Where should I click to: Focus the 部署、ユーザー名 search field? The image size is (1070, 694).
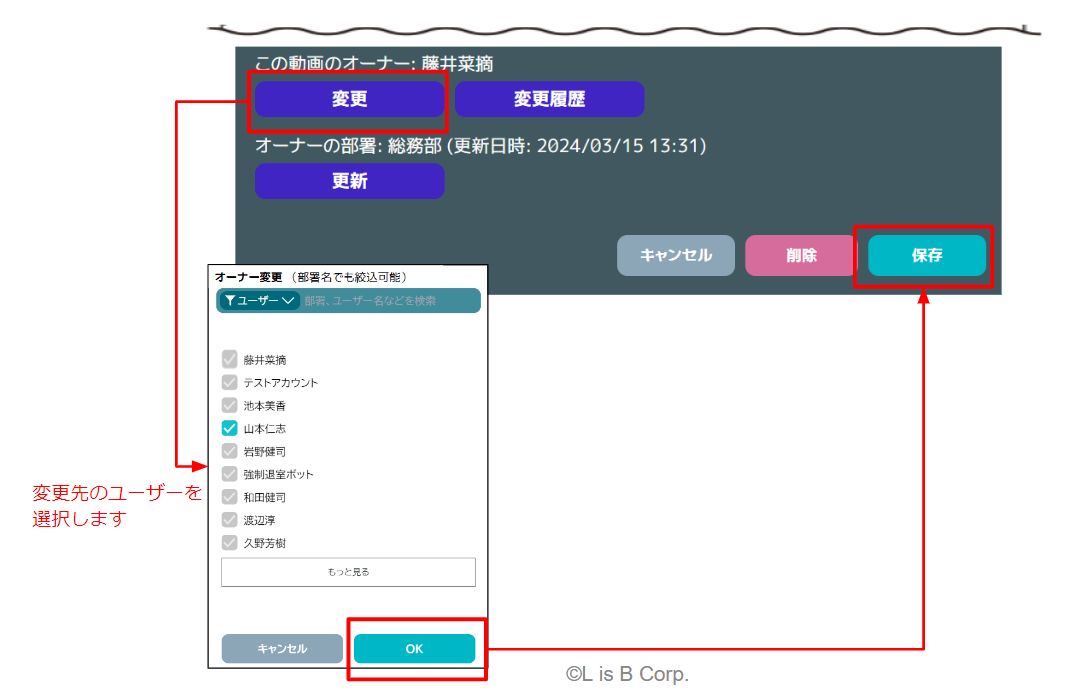coord(389,301)
